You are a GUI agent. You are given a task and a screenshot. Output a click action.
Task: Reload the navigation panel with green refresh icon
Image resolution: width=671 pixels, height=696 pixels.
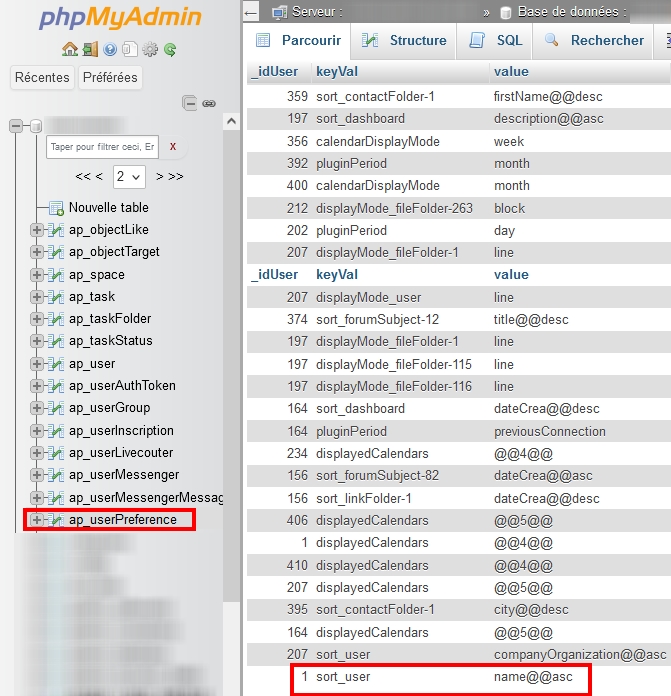170,49
